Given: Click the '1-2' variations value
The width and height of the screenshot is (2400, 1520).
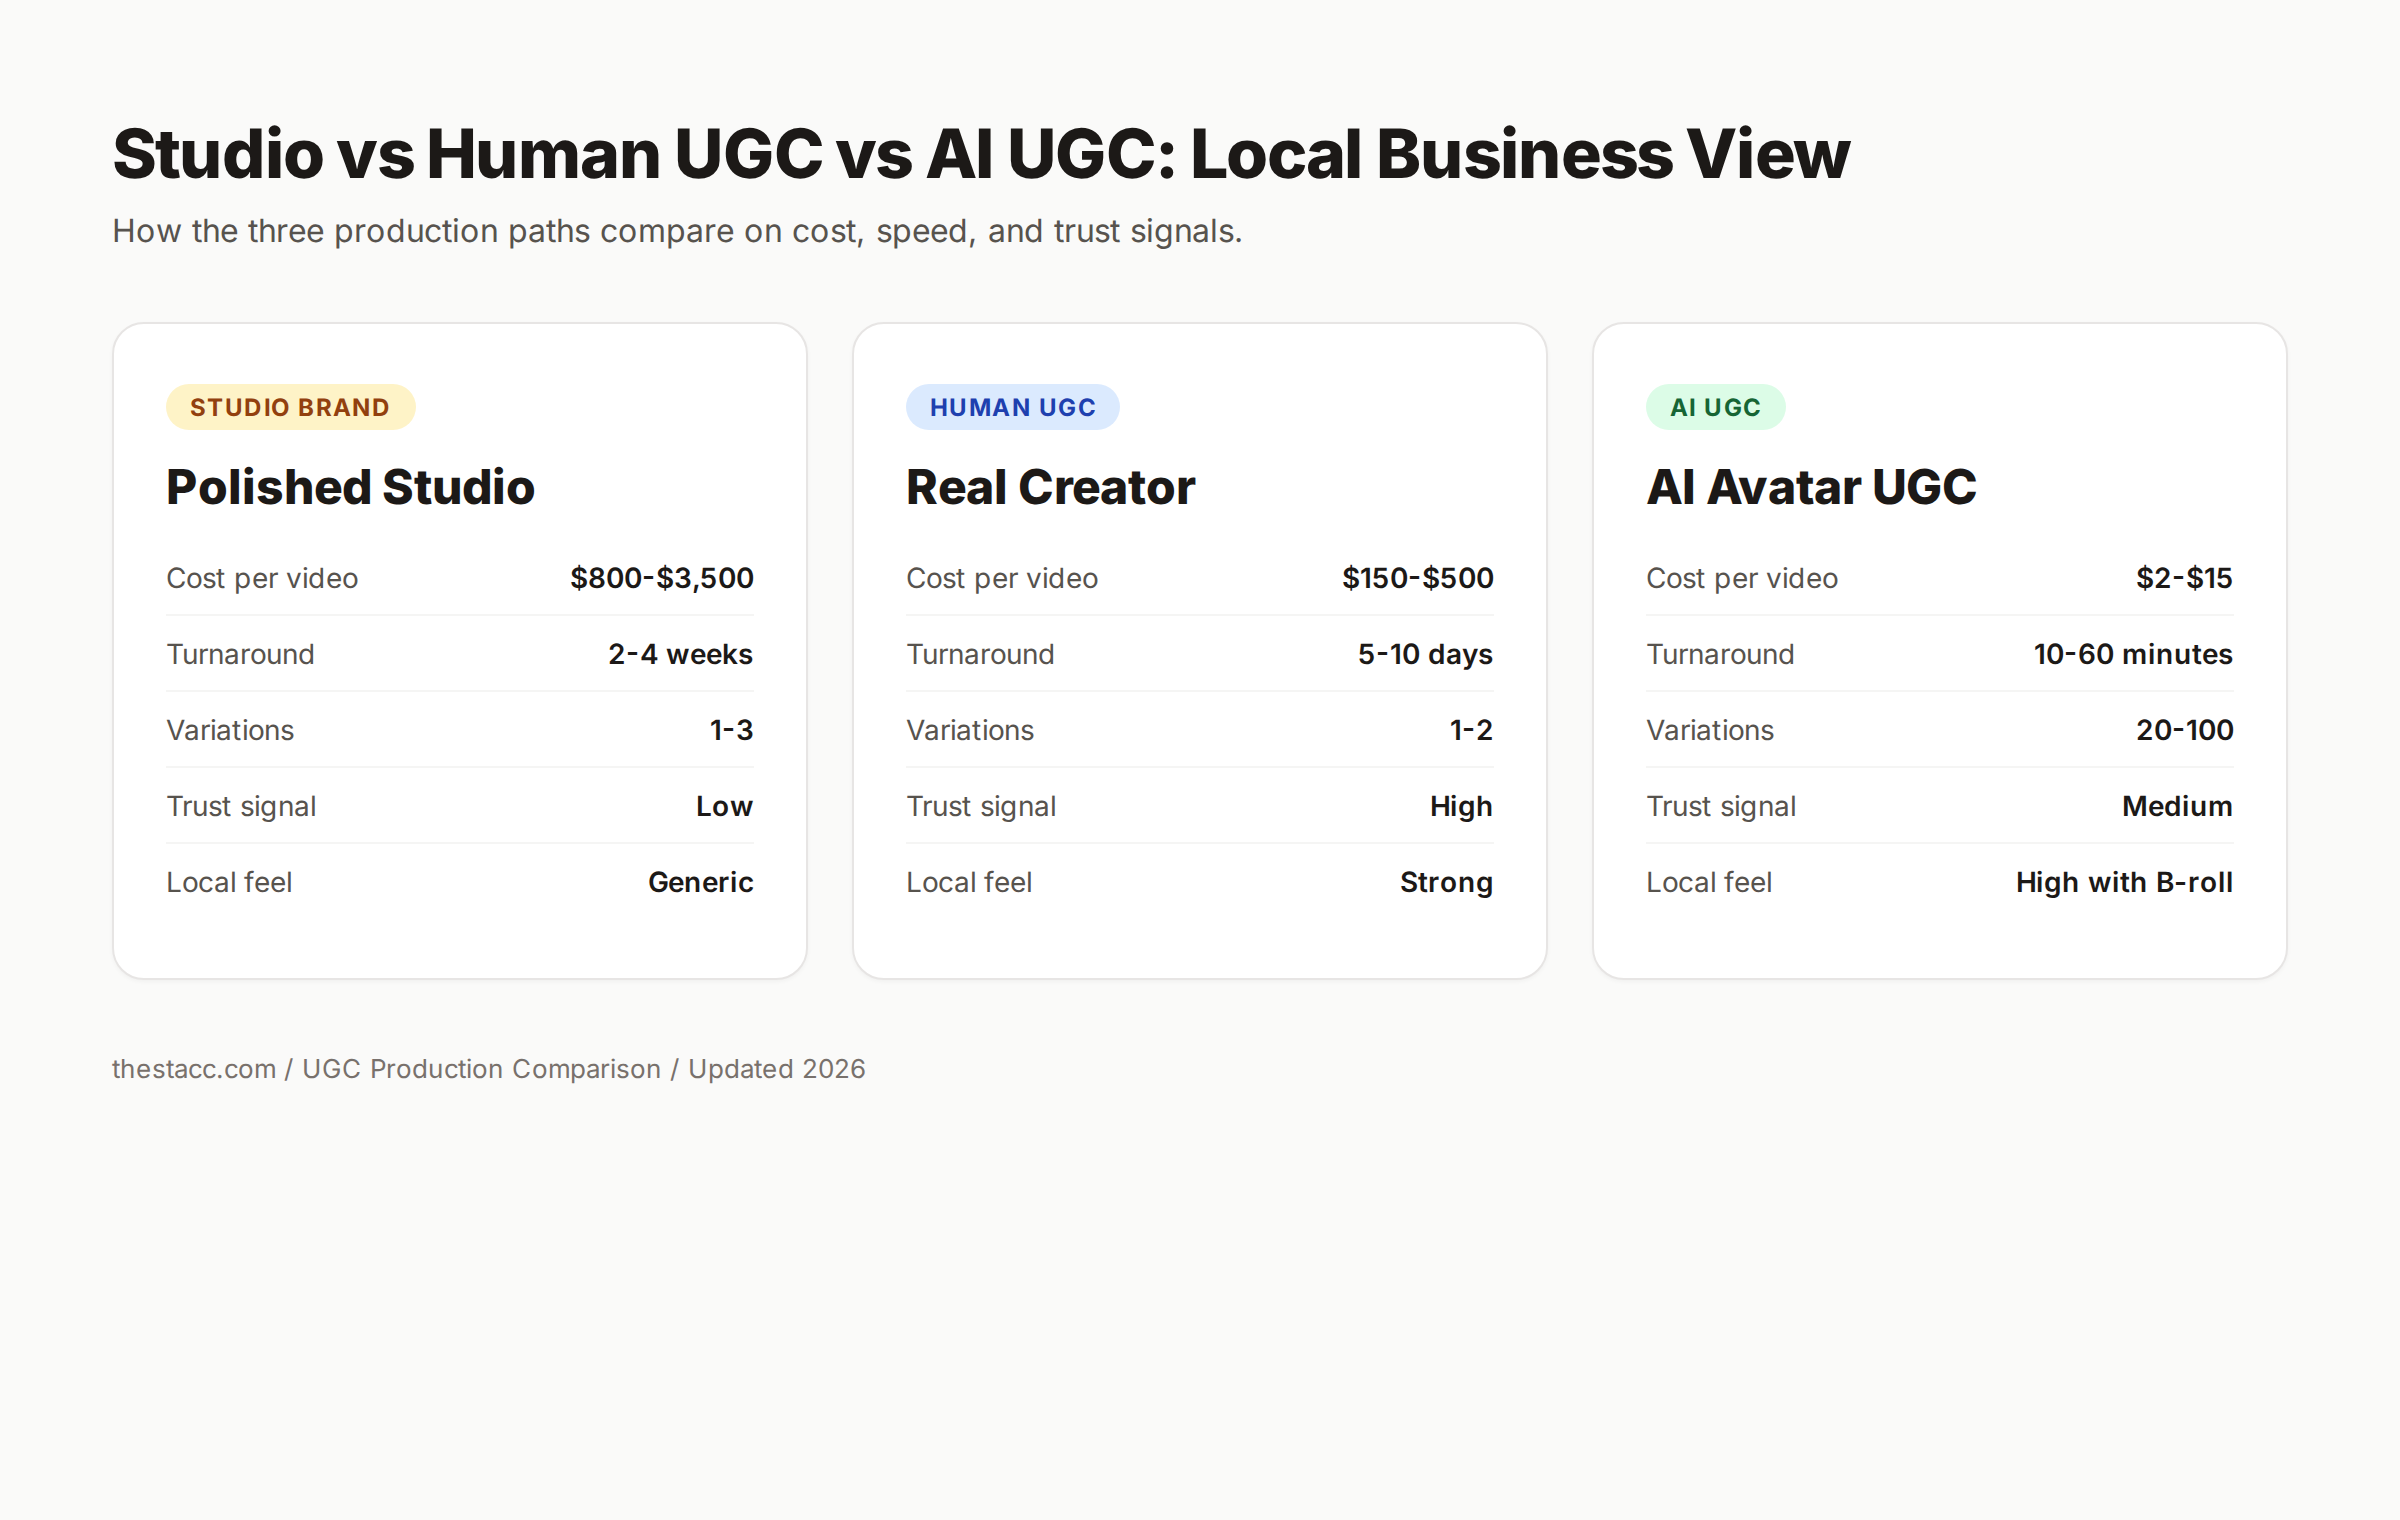Looking at the screenshot, I should point(1471,730).
